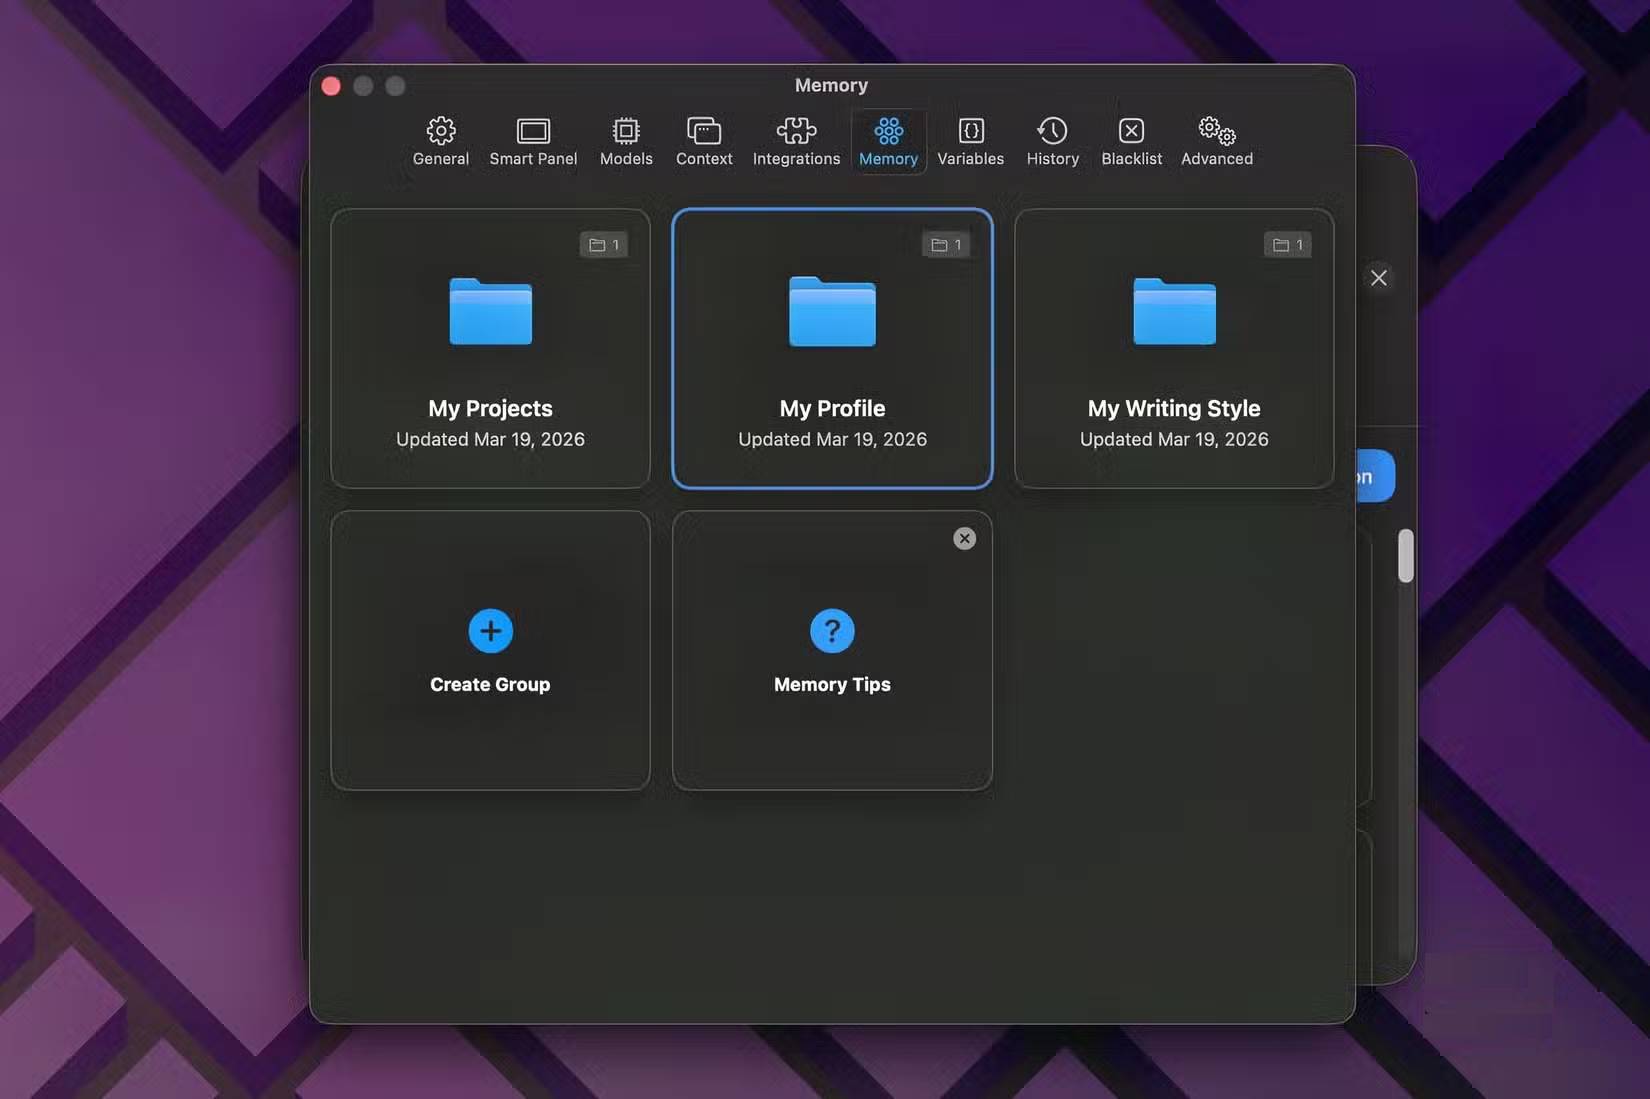The image size is (1650, 1099).
Task: Go to the Context tab
Action: pyautogui.click(x=704, y=141)
